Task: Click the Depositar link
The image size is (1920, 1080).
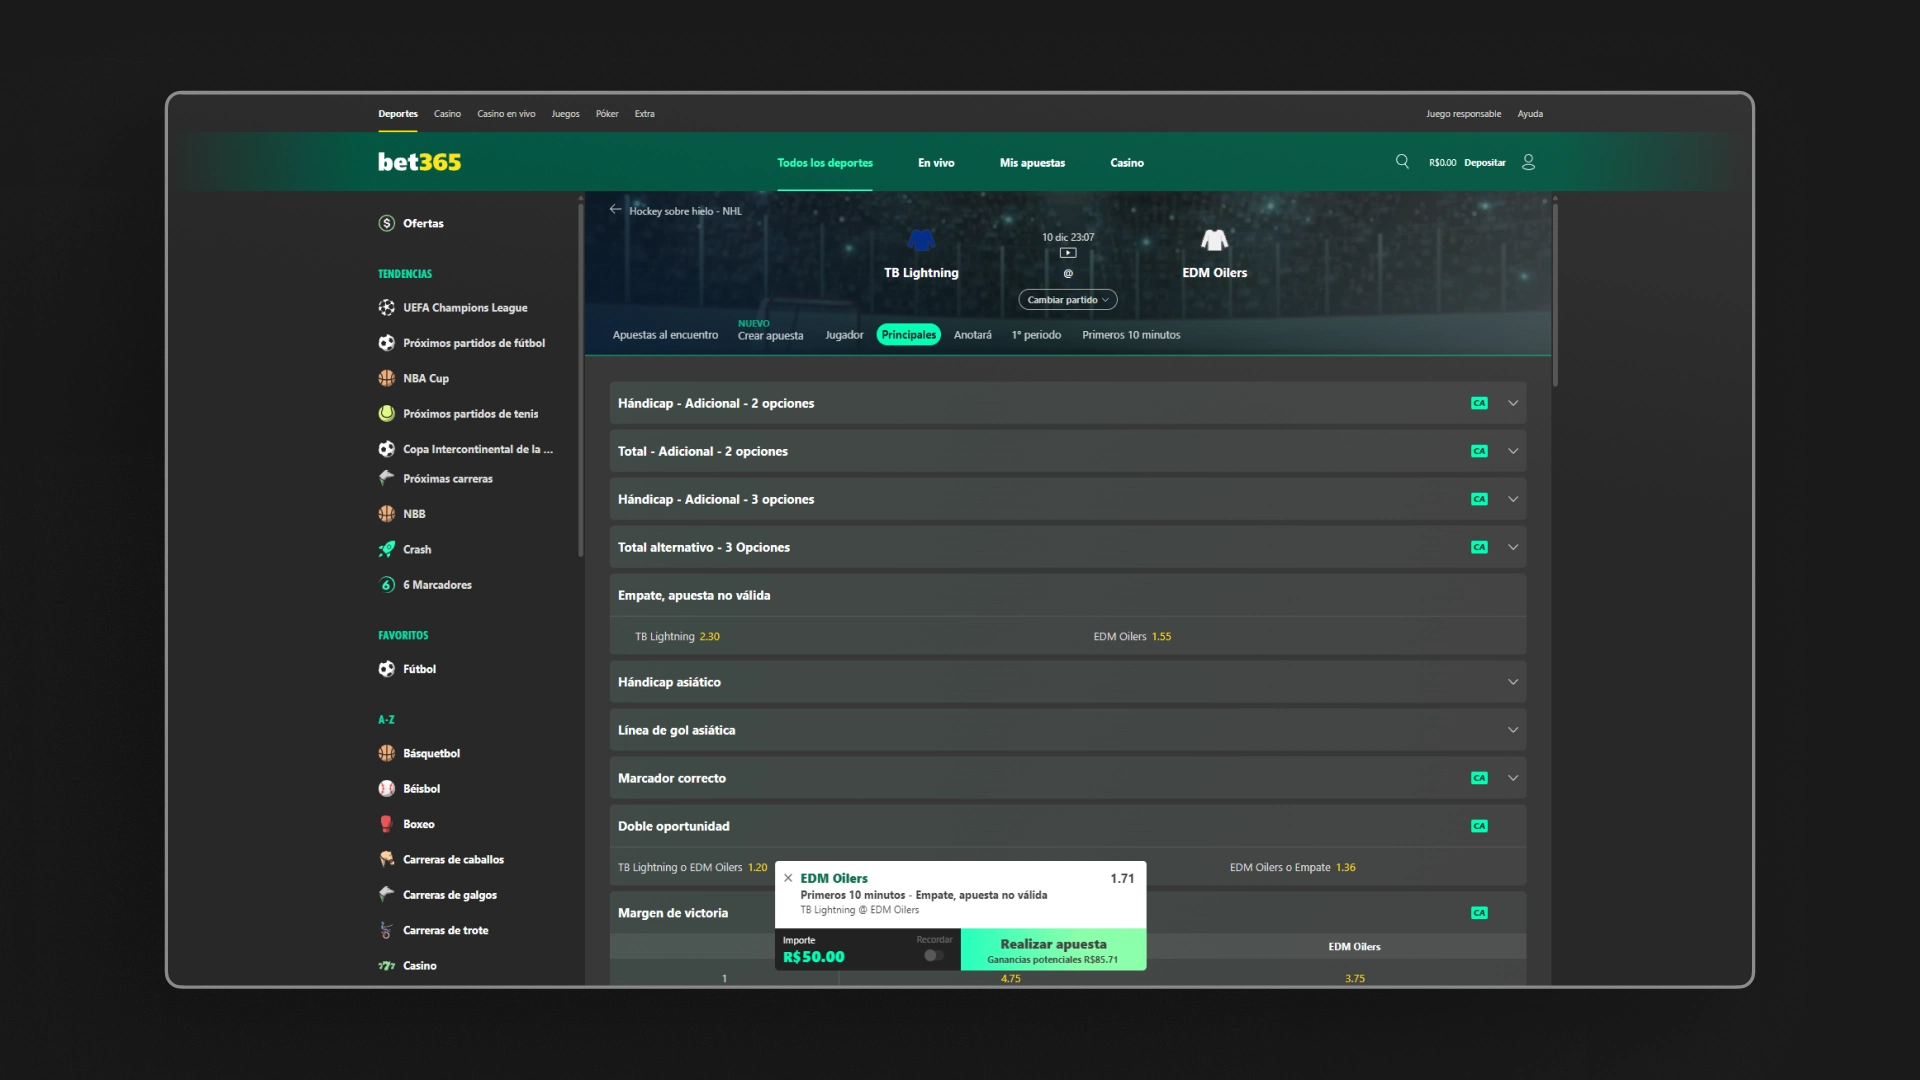Action: click(x=1484, y=163)
